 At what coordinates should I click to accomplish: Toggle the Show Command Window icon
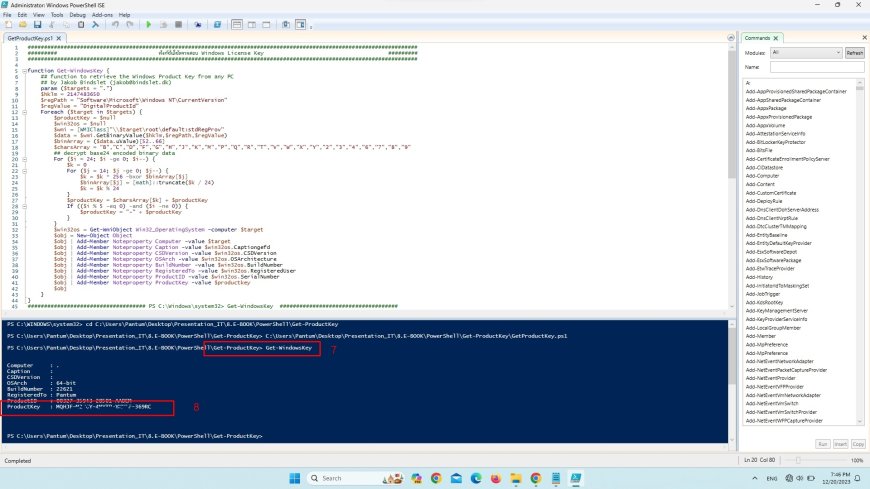[286, 24]
